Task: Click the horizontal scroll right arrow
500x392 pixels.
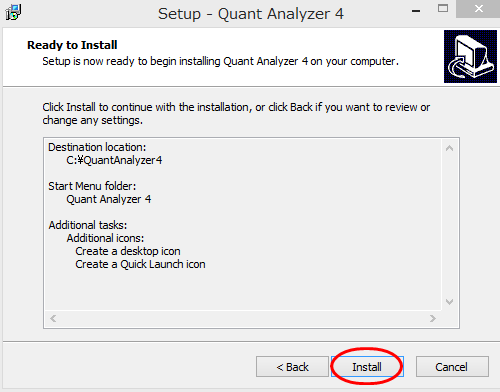Action: [x=433, y=319]
